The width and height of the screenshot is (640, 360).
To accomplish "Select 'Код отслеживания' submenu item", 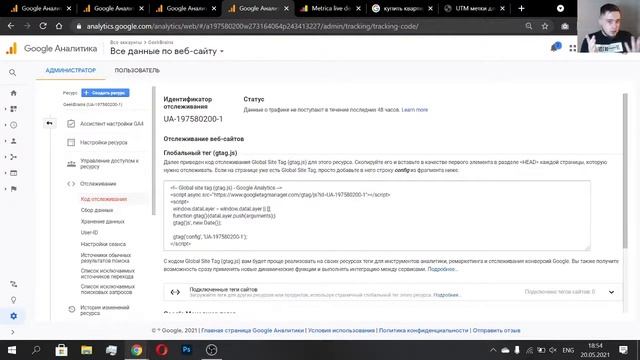I will 104,199.
